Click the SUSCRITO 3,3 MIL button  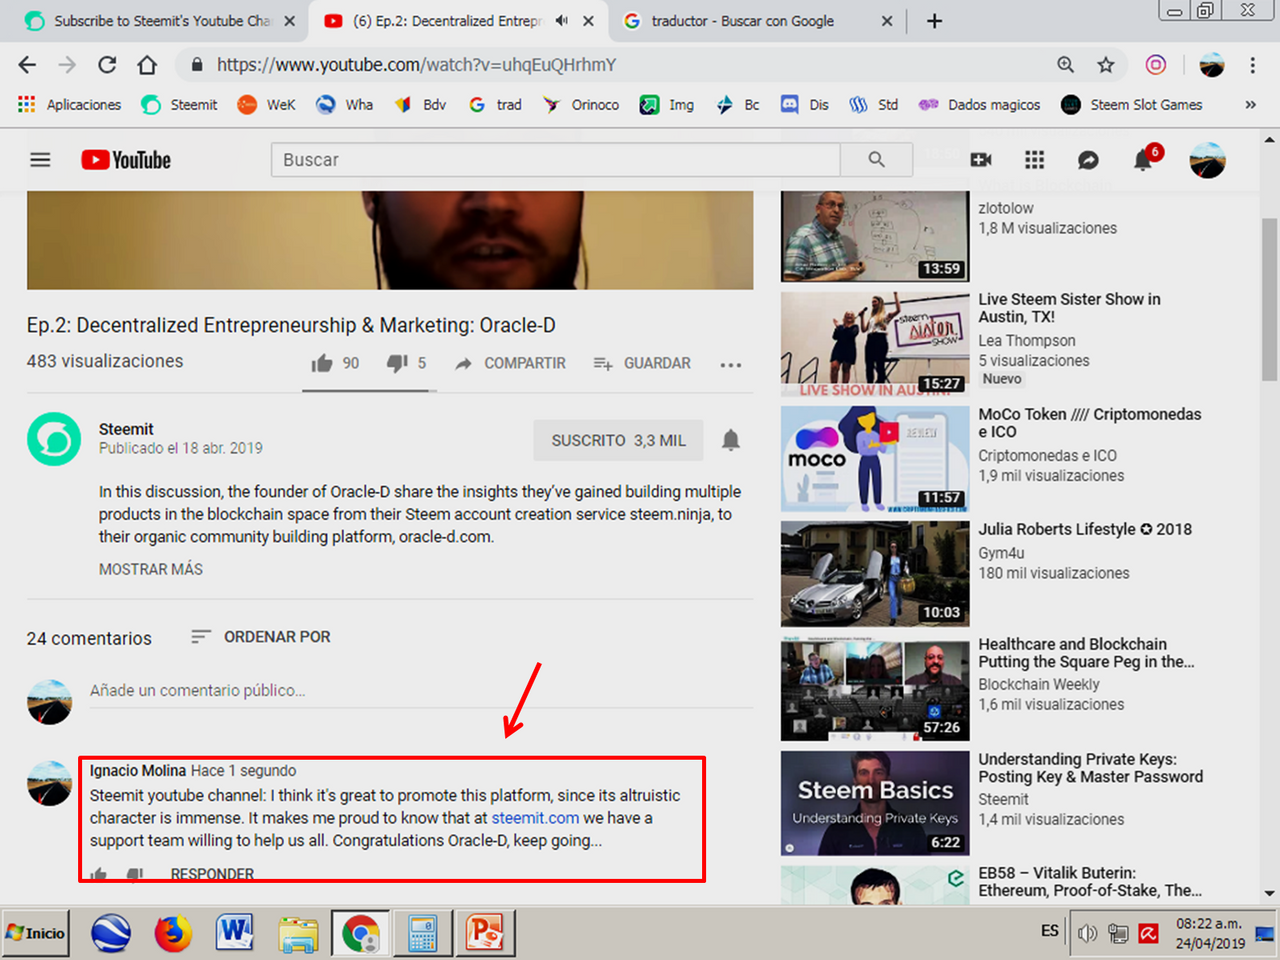[618, 440]
